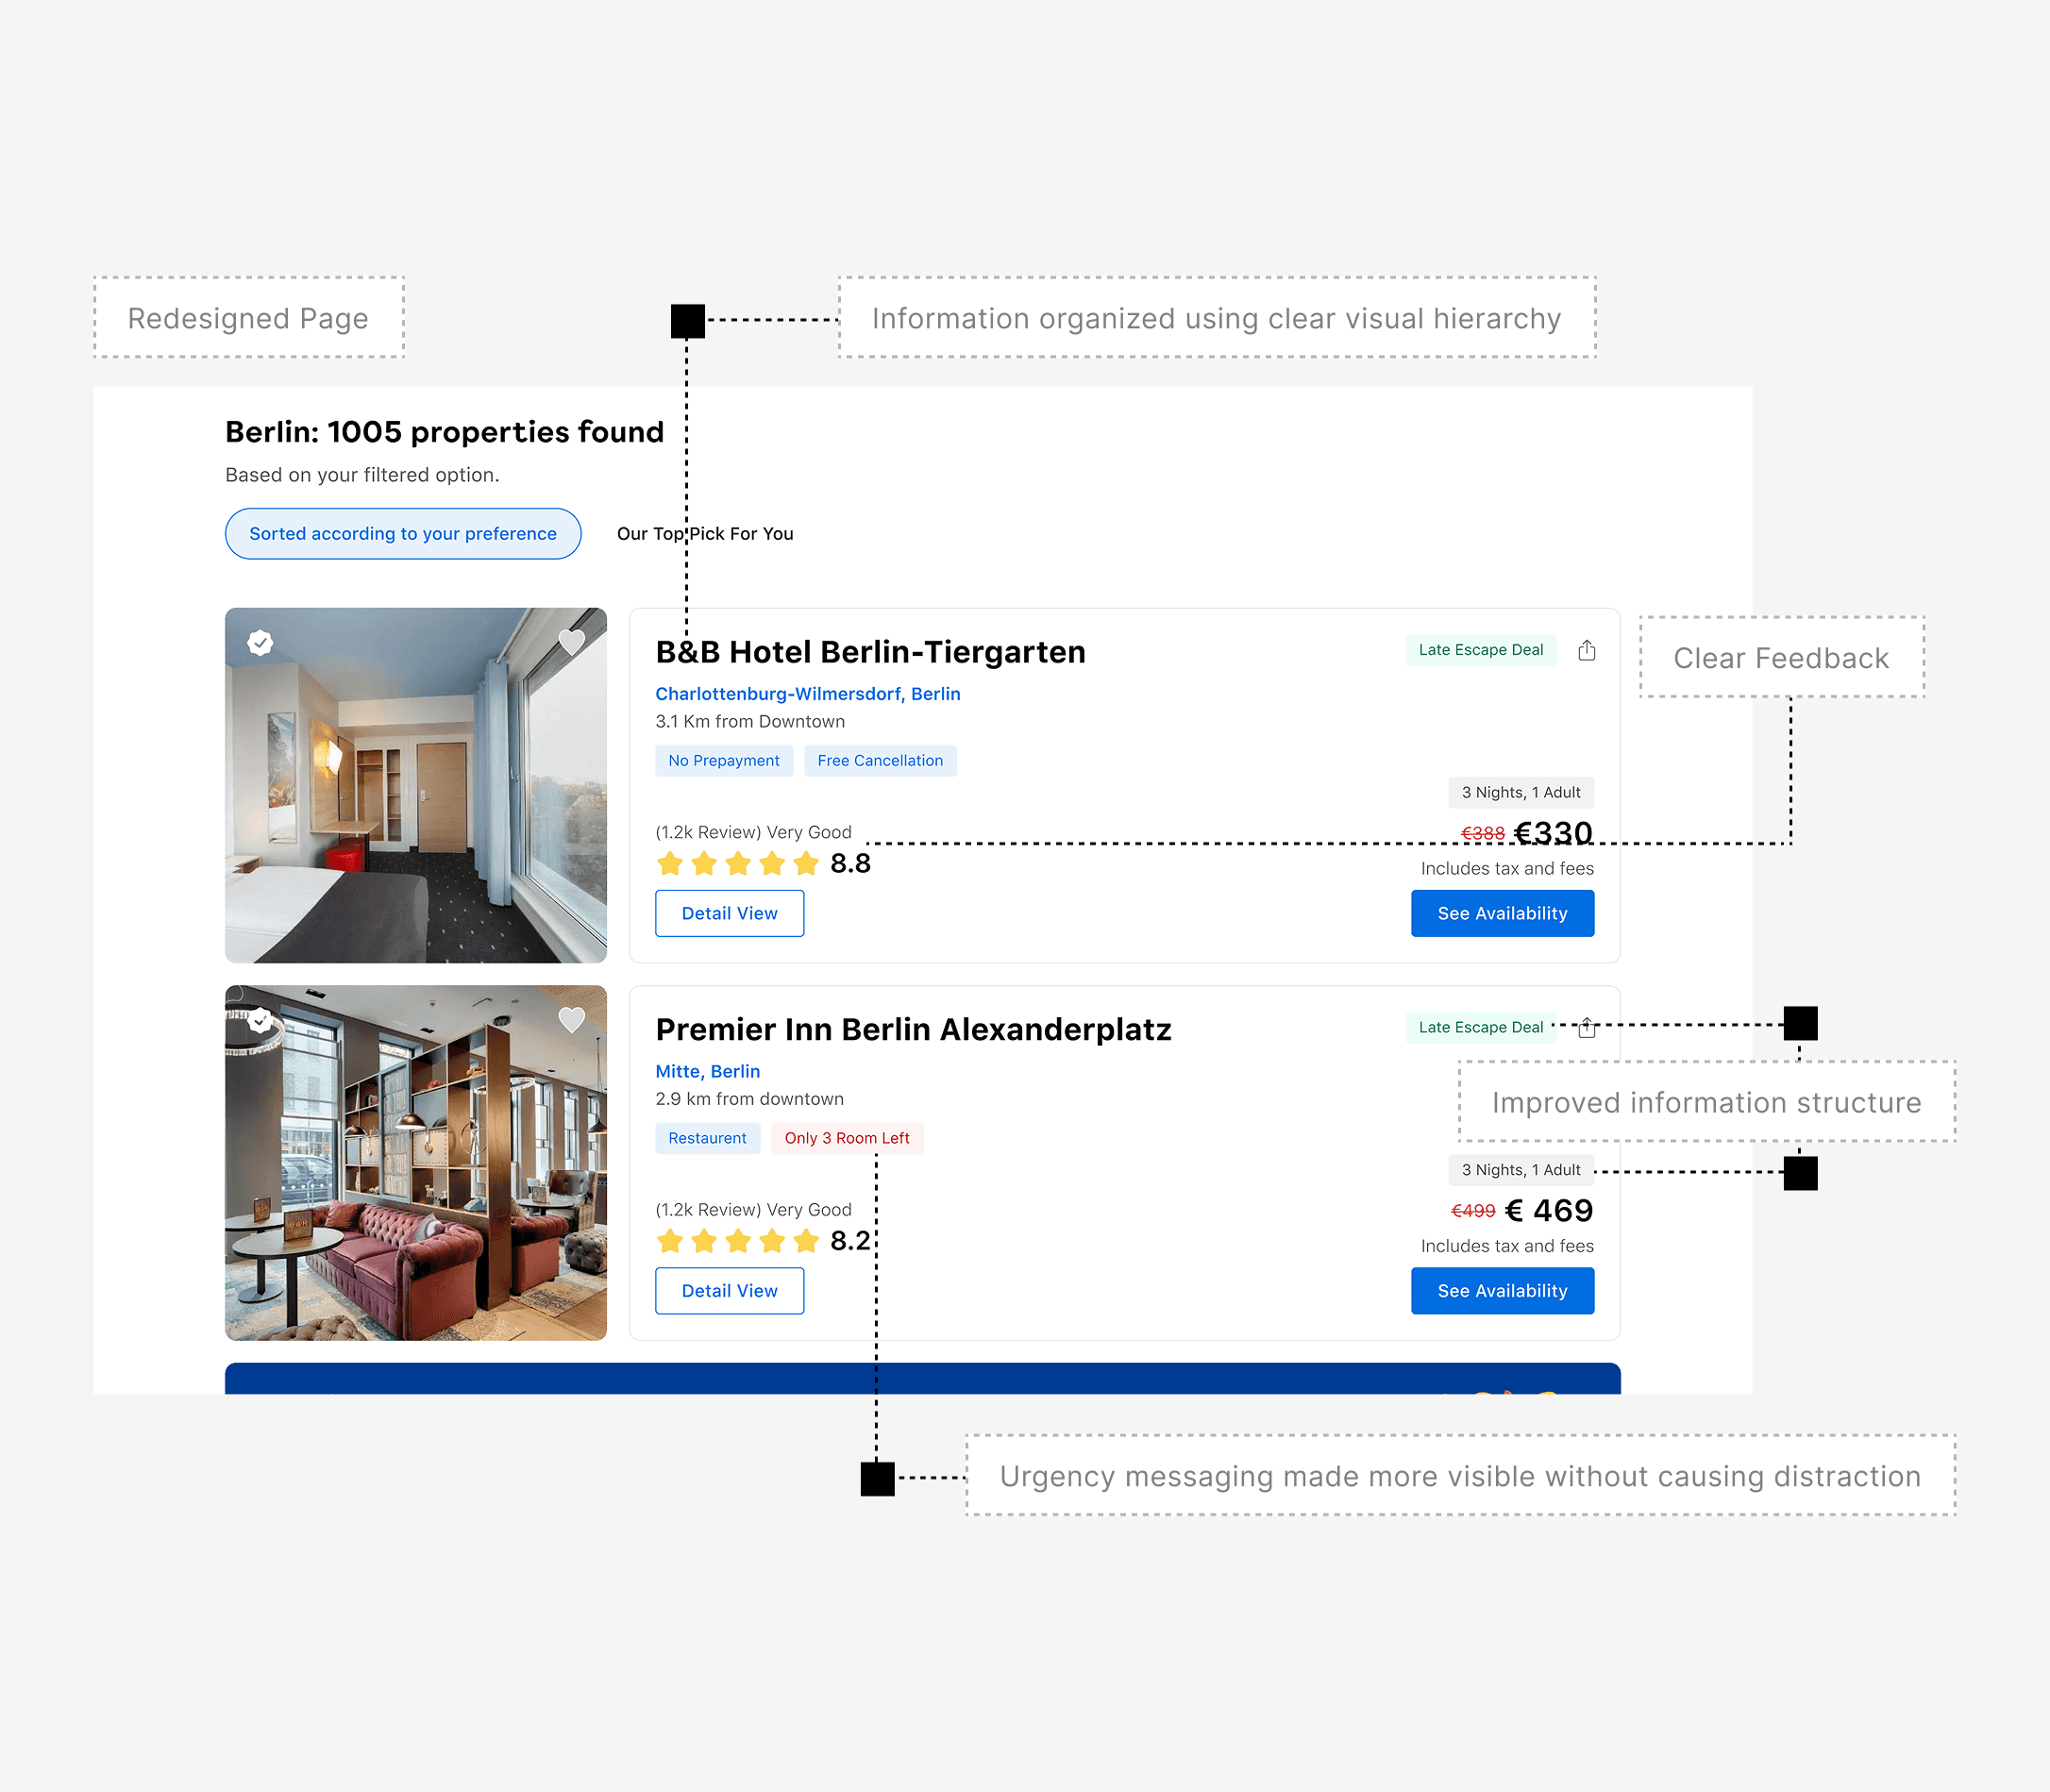
Task: Click See Availability for the €330 hotel
Action: click(1501, 913)
